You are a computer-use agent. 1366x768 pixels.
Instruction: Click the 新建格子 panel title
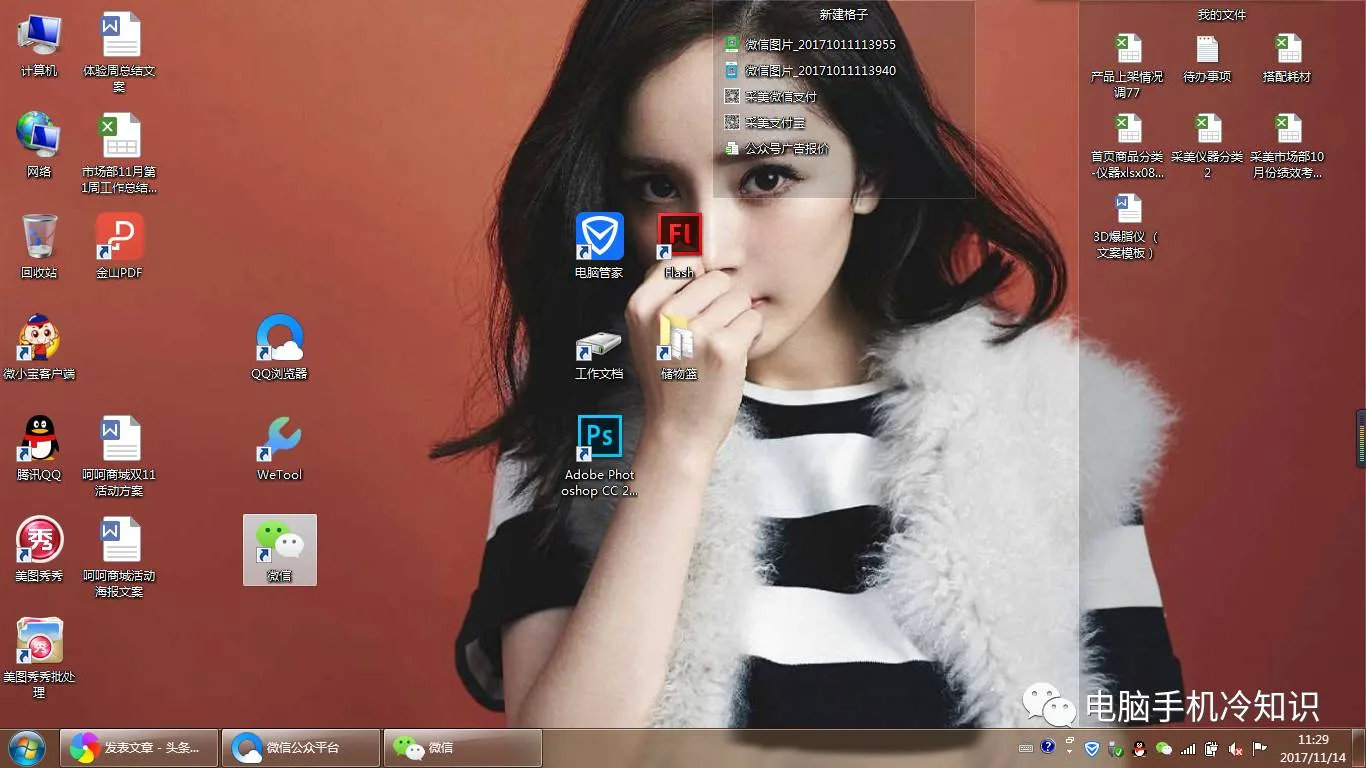click(x=843, y=14)
